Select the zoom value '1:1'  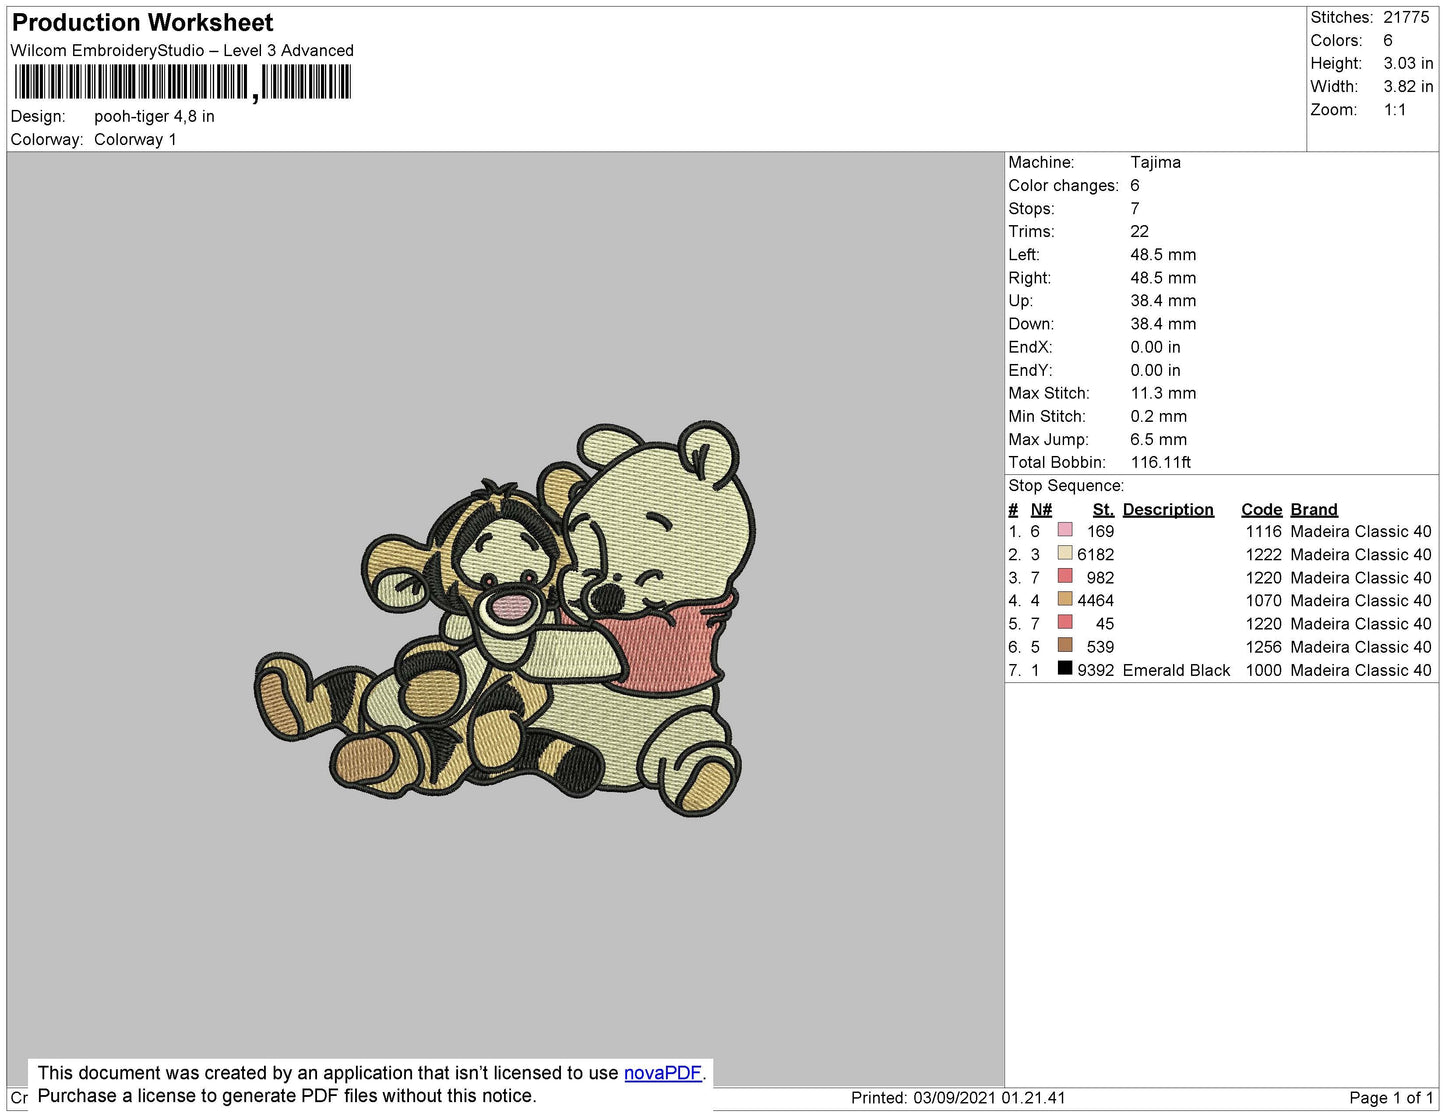pos(1395,110)
